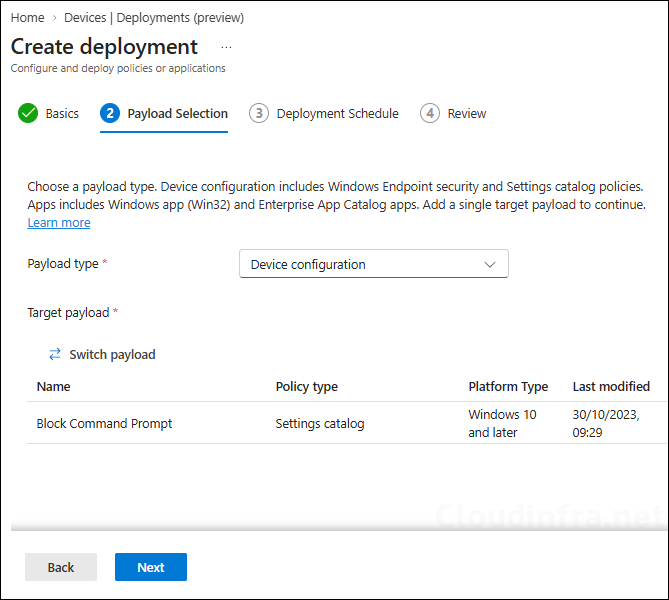This screenshot has width=669, height=600.
Task: Click the step 4 circle icon
Action: click(x=430, y=113)
